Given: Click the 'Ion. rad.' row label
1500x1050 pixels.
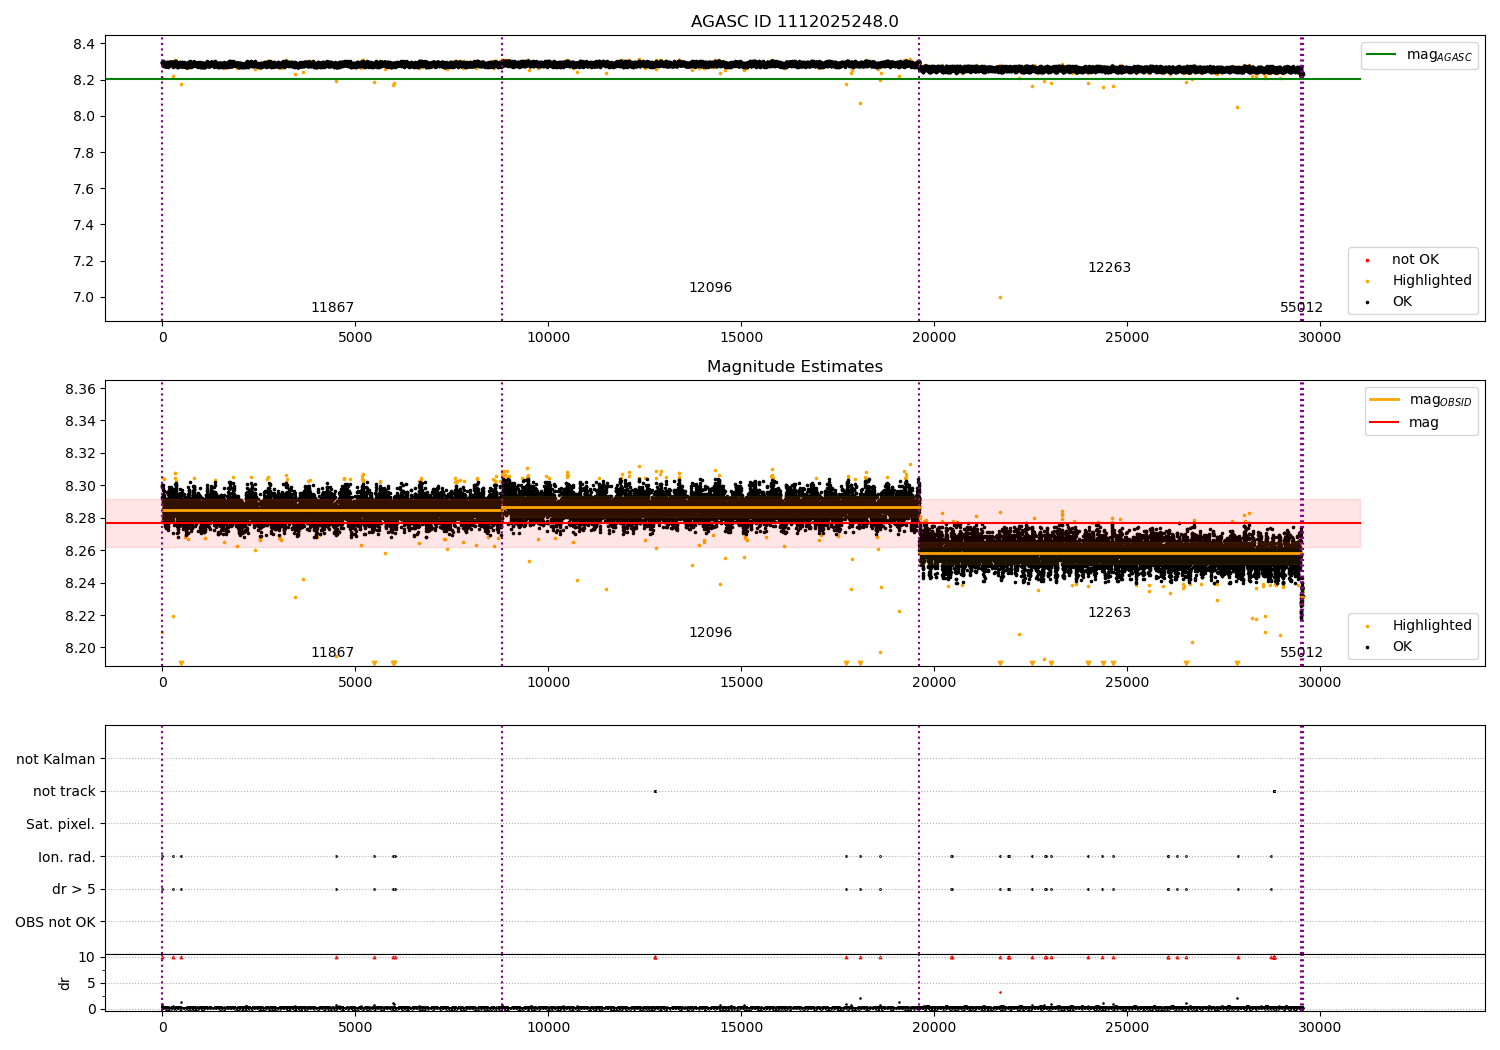Looking at the screenshot, I should [67, 857].
